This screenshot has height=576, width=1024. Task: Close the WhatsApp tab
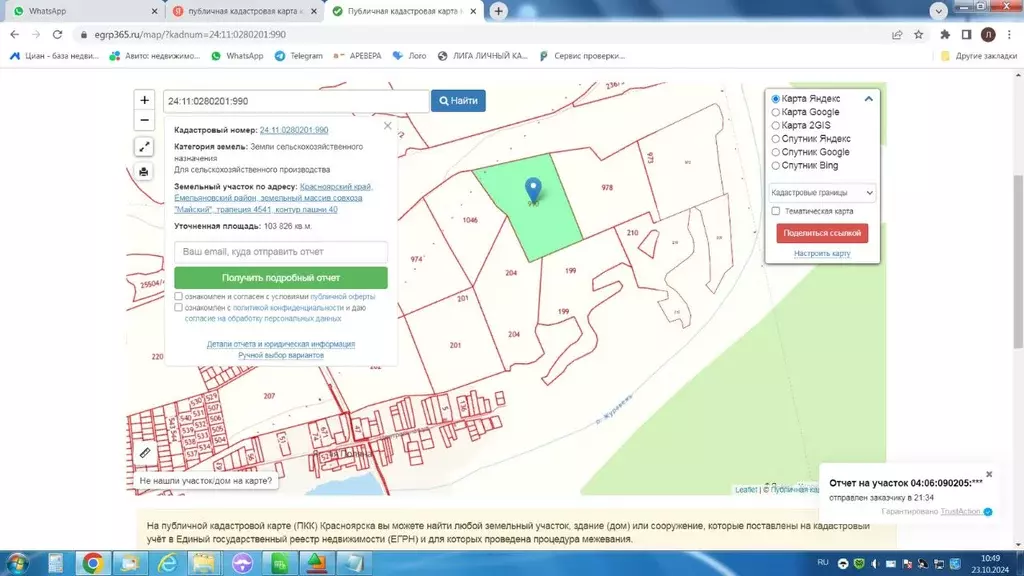point(154,11)
